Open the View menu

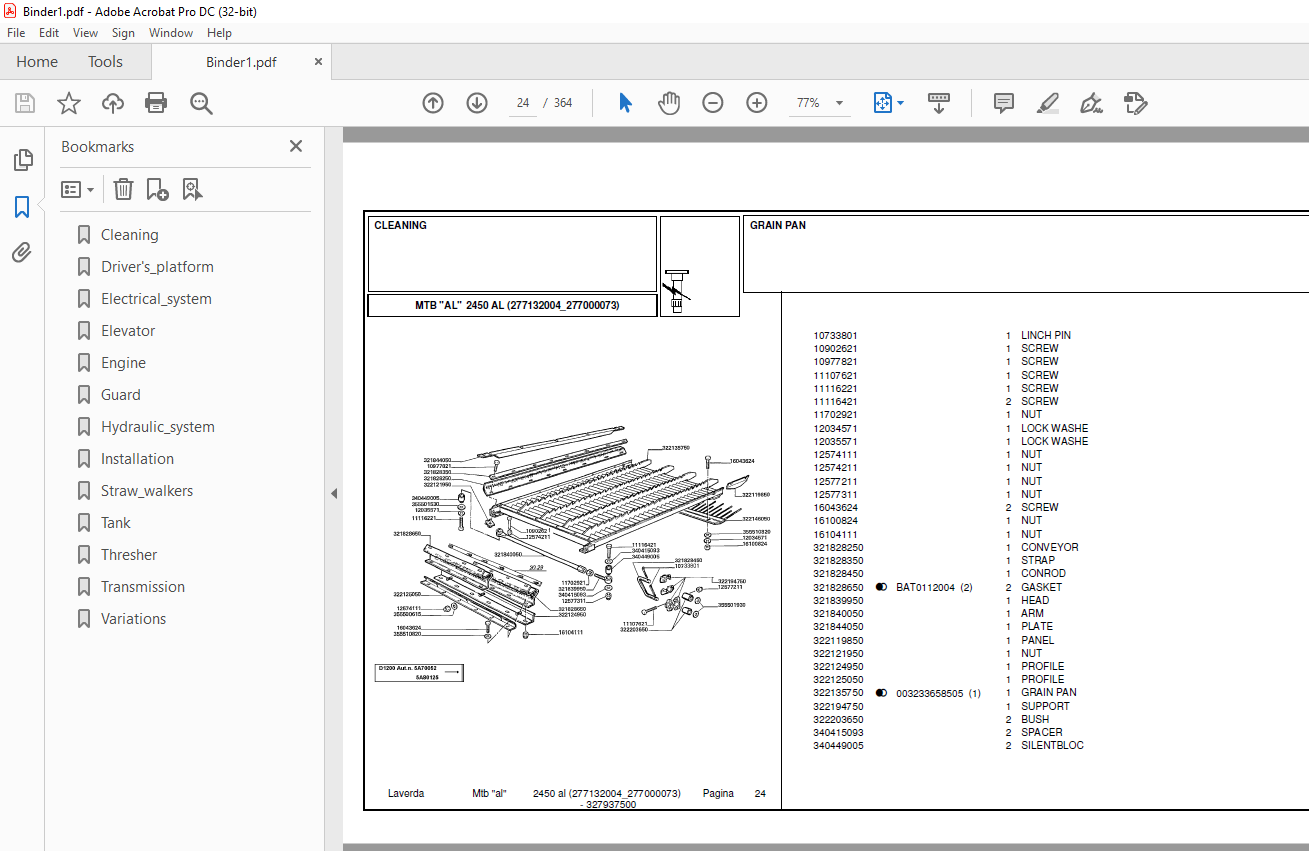tap(86, 33)
